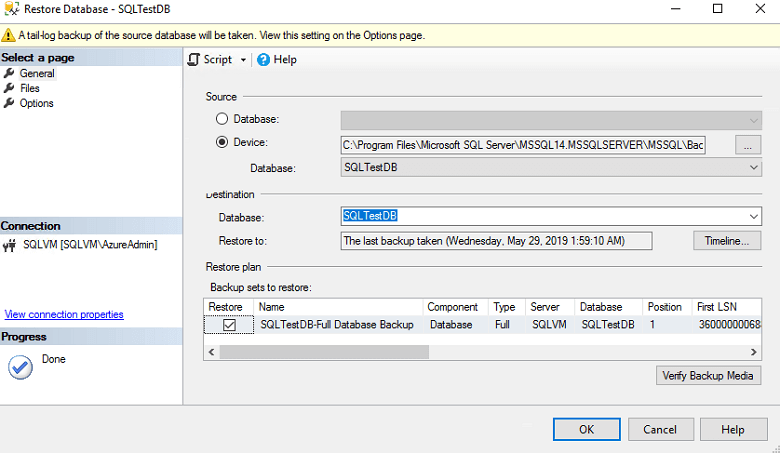Viewport: 780px width, 453px height.
Task: Click the Component column header
Action: (455, 307)
